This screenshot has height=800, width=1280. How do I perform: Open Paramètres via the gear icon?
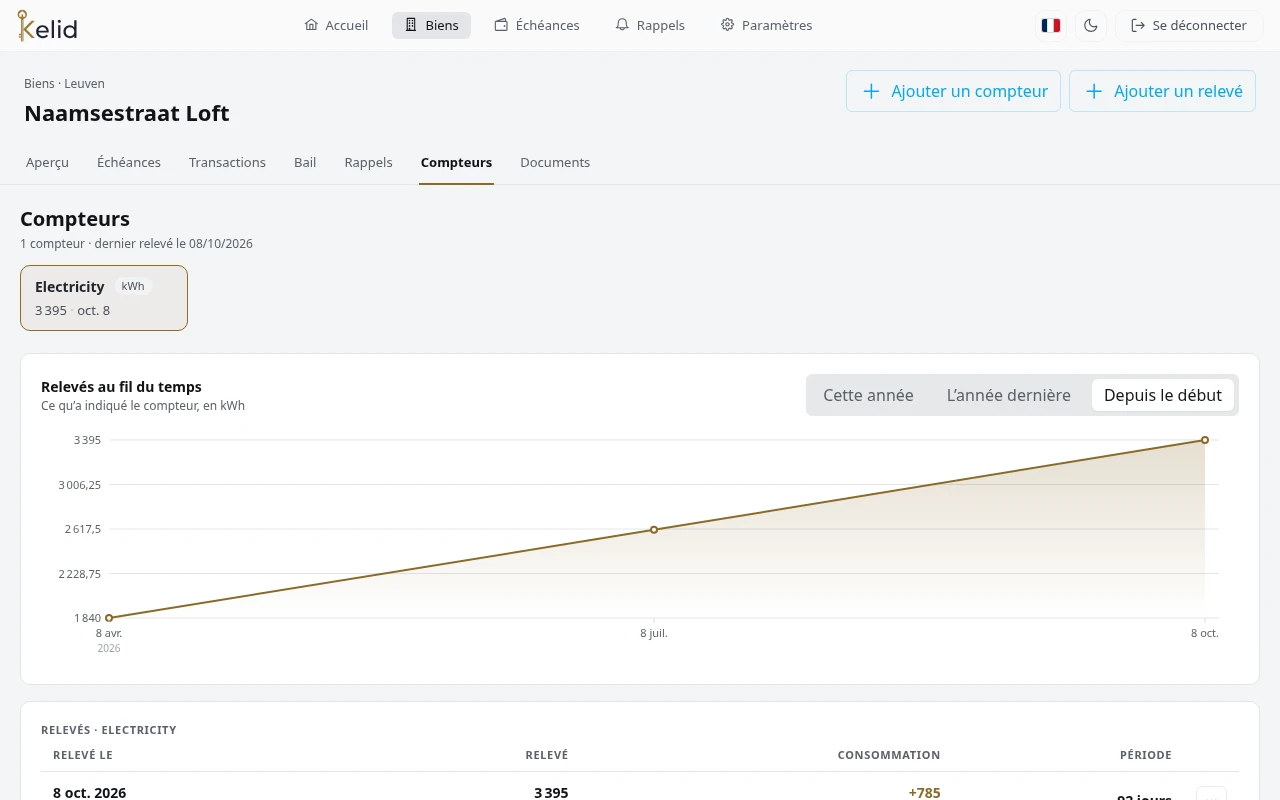point(766,25)
